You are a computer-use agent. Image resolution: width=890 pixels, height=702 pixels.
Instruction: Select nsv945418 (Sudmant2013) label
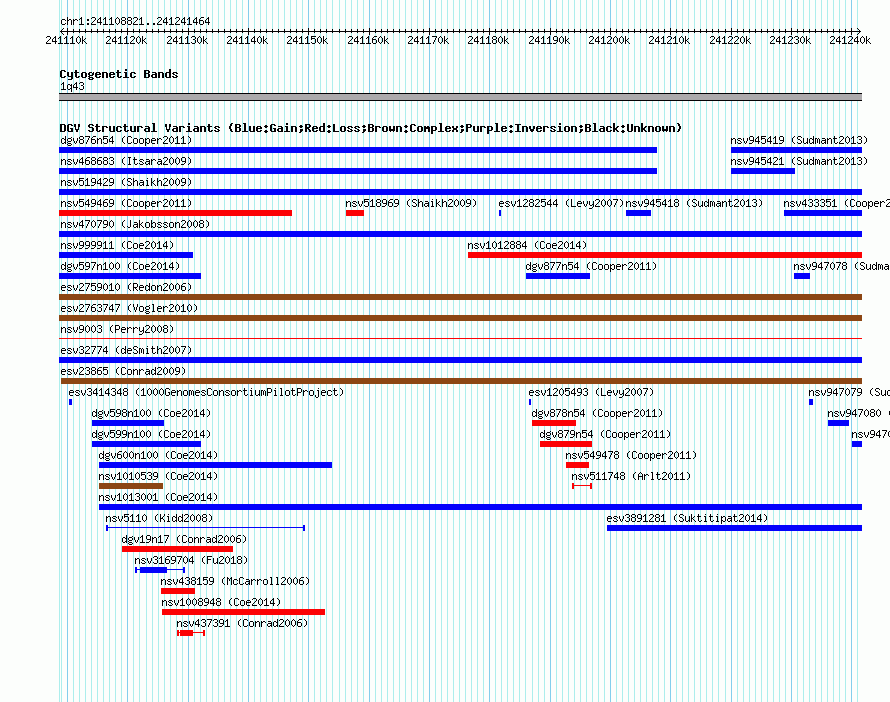[x=694, y=203]
